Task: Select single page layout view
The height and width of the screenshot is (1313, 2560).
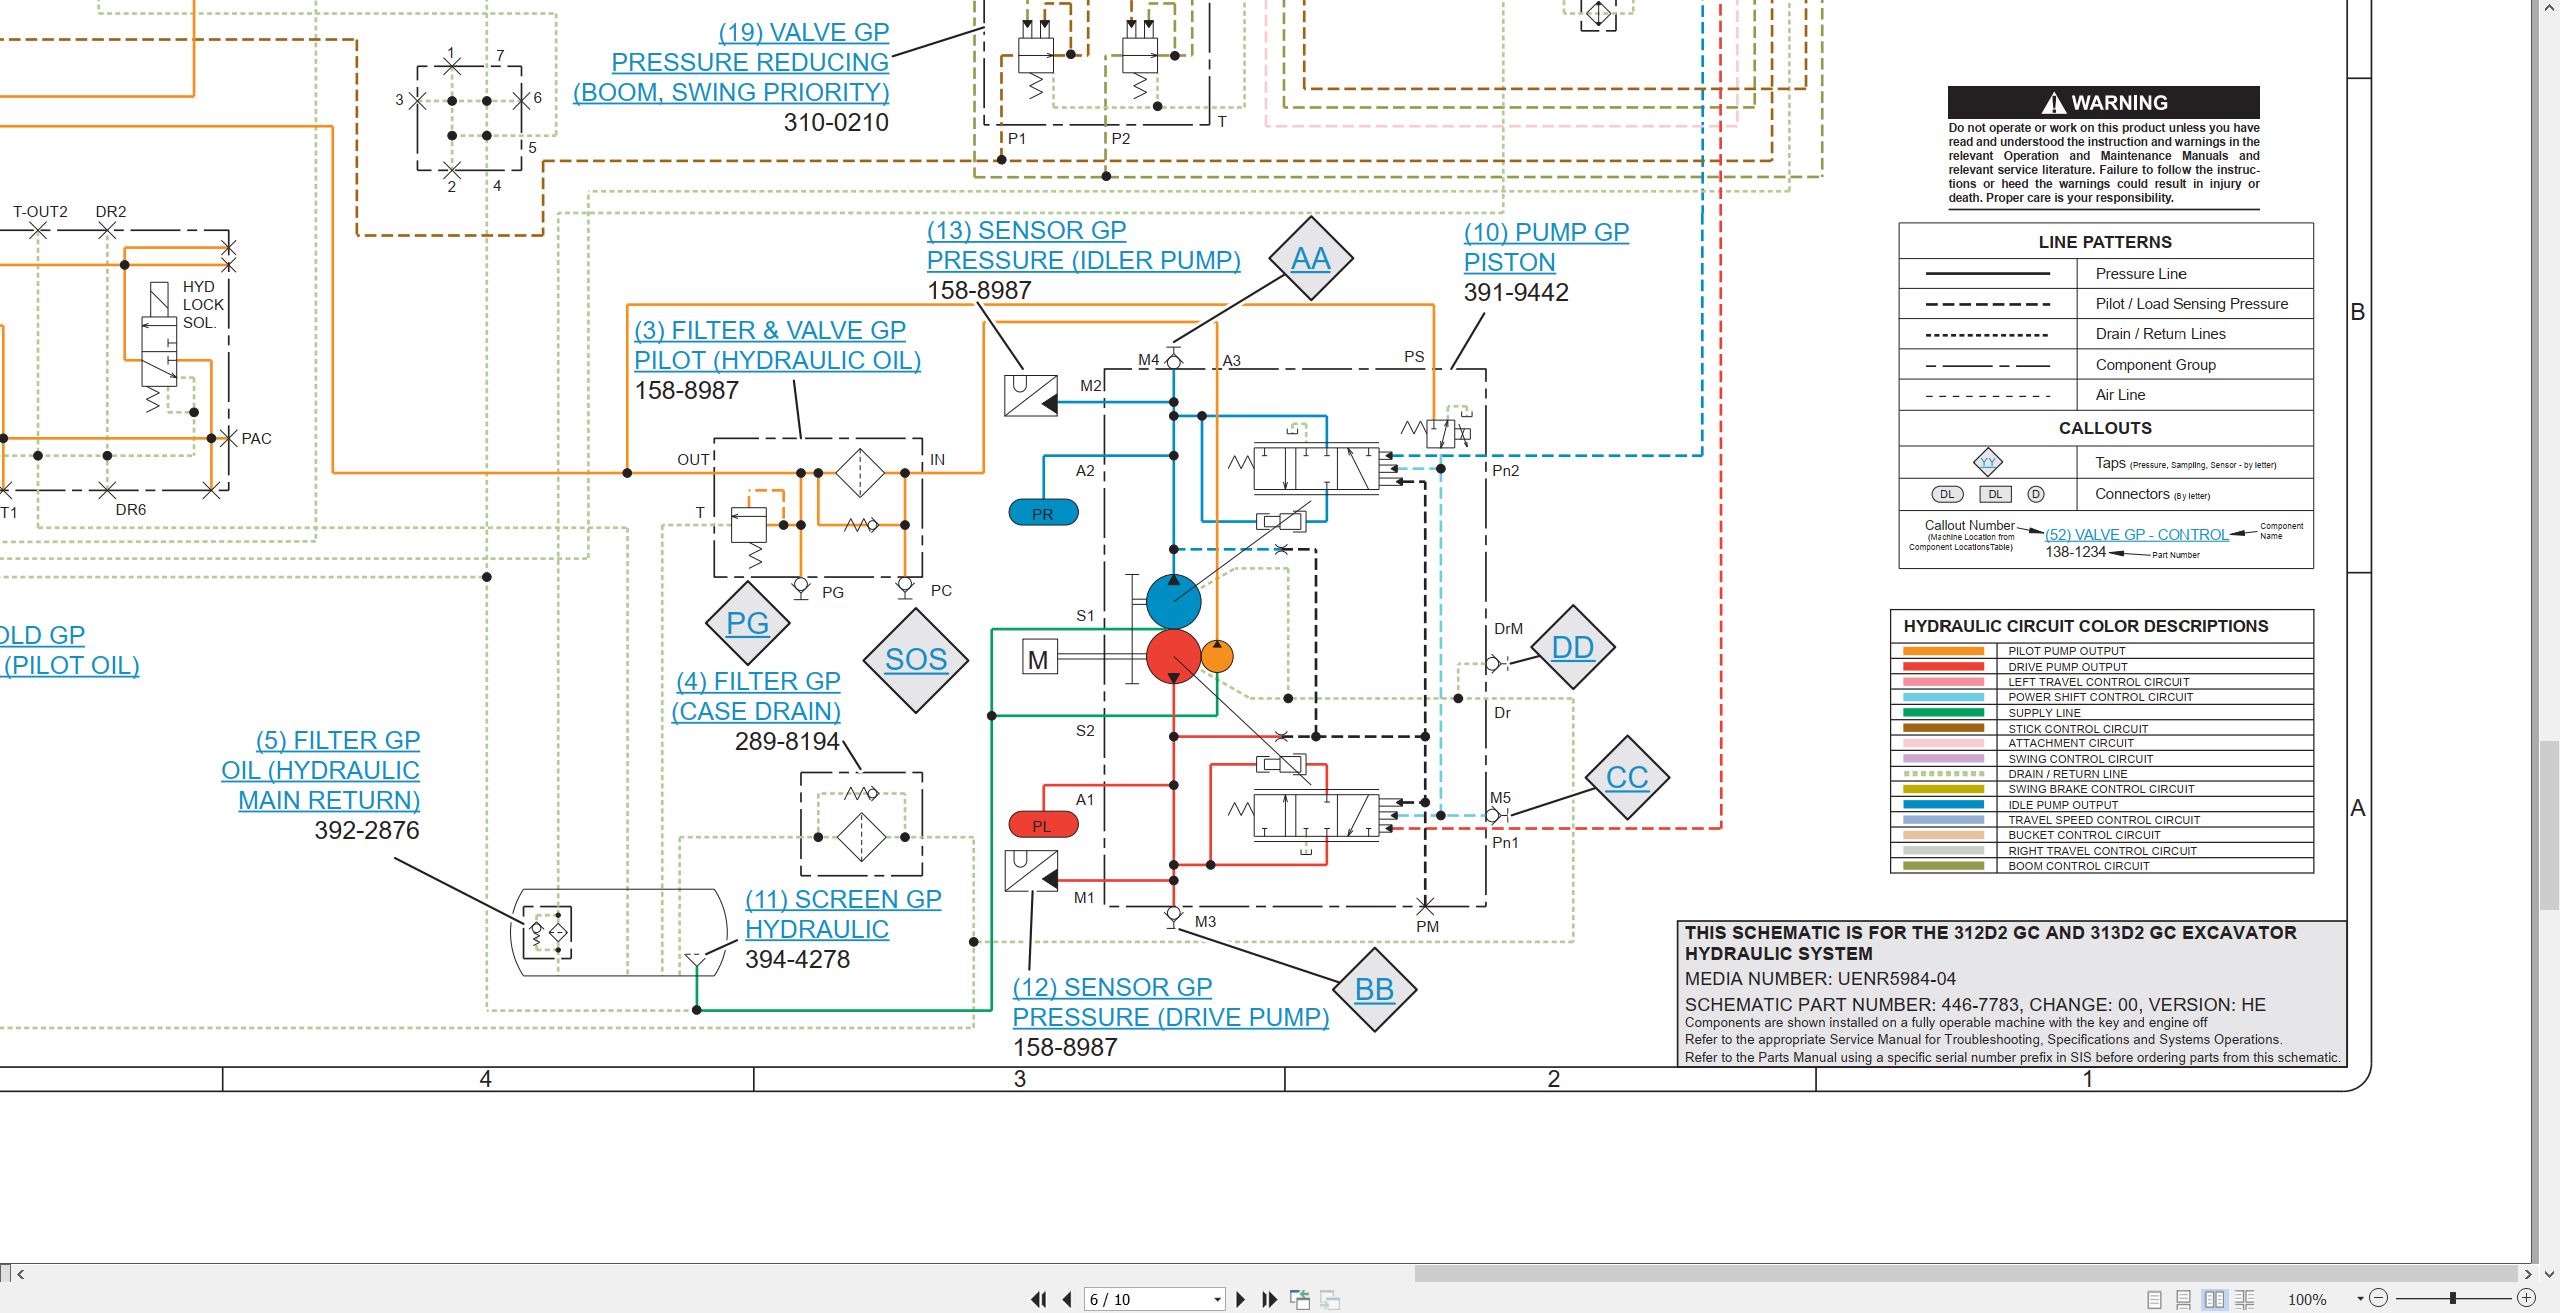Action: pyautogui.click(x=2154, y=1299)
